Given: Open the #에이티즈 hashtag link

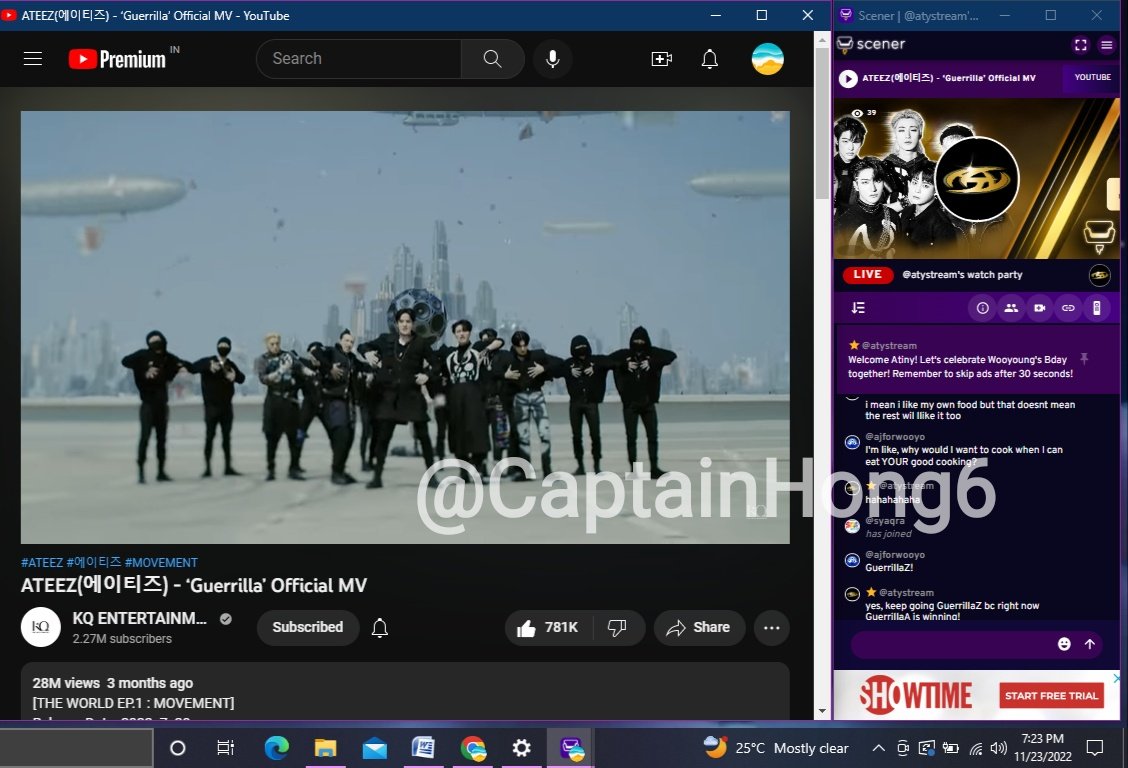Looking at the screenshot, I should pyautogui.click(x=94, y=562).
